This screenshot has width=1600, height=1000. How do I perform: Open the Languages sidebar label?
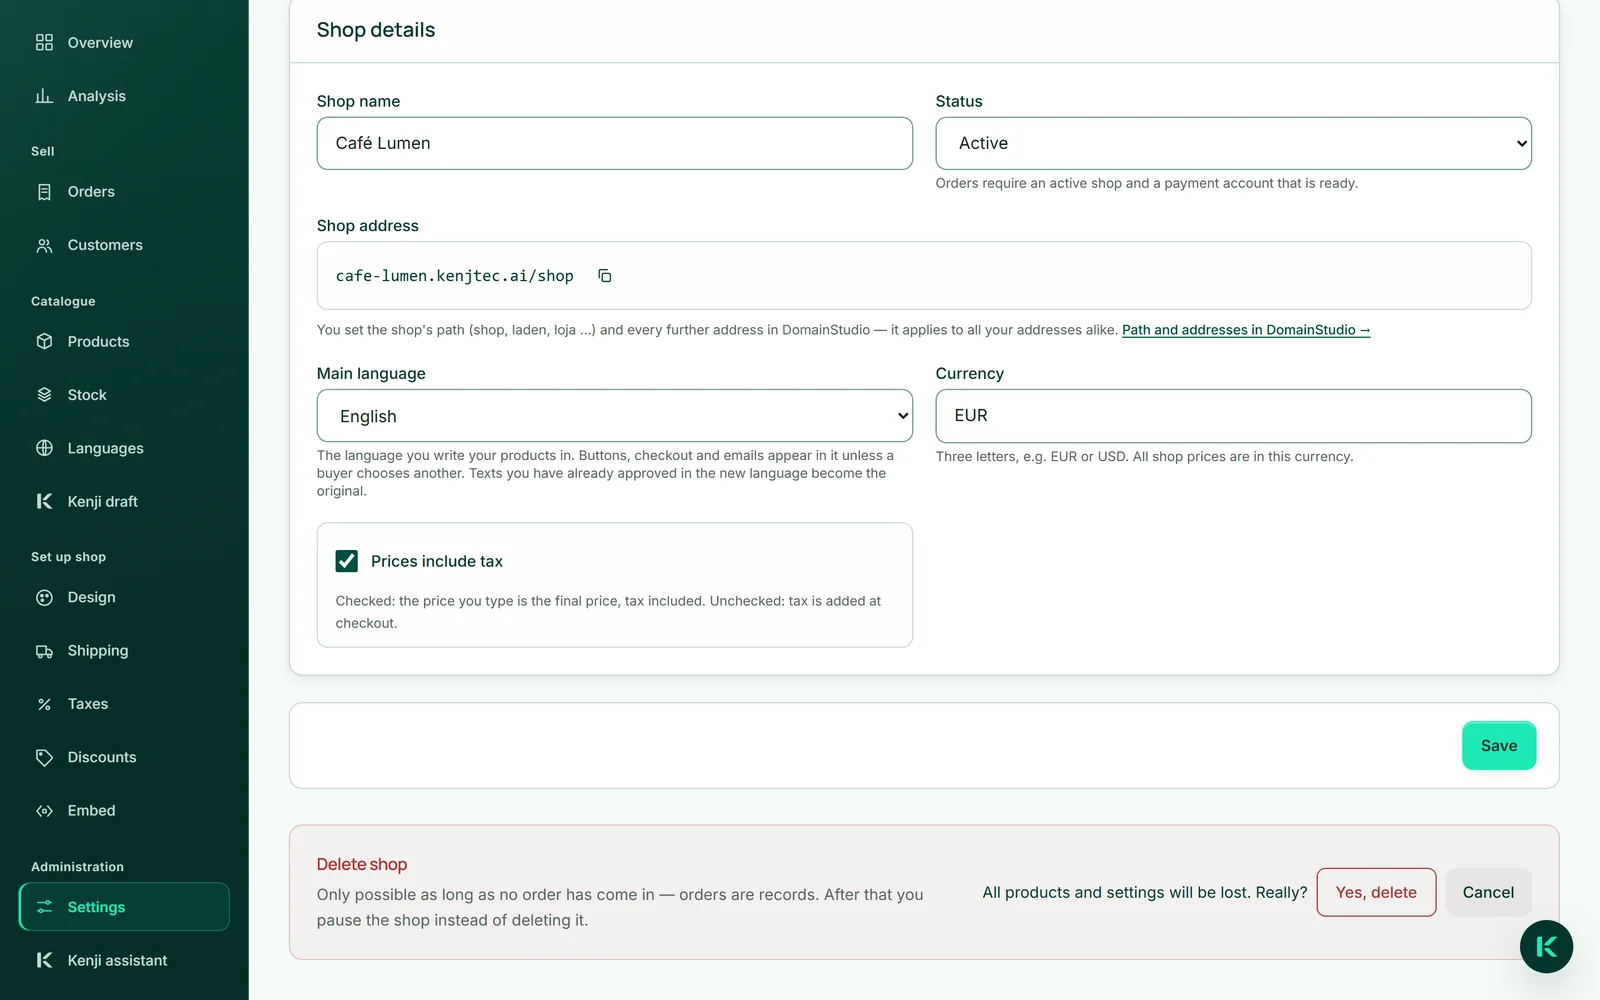(x=106, y=448)
